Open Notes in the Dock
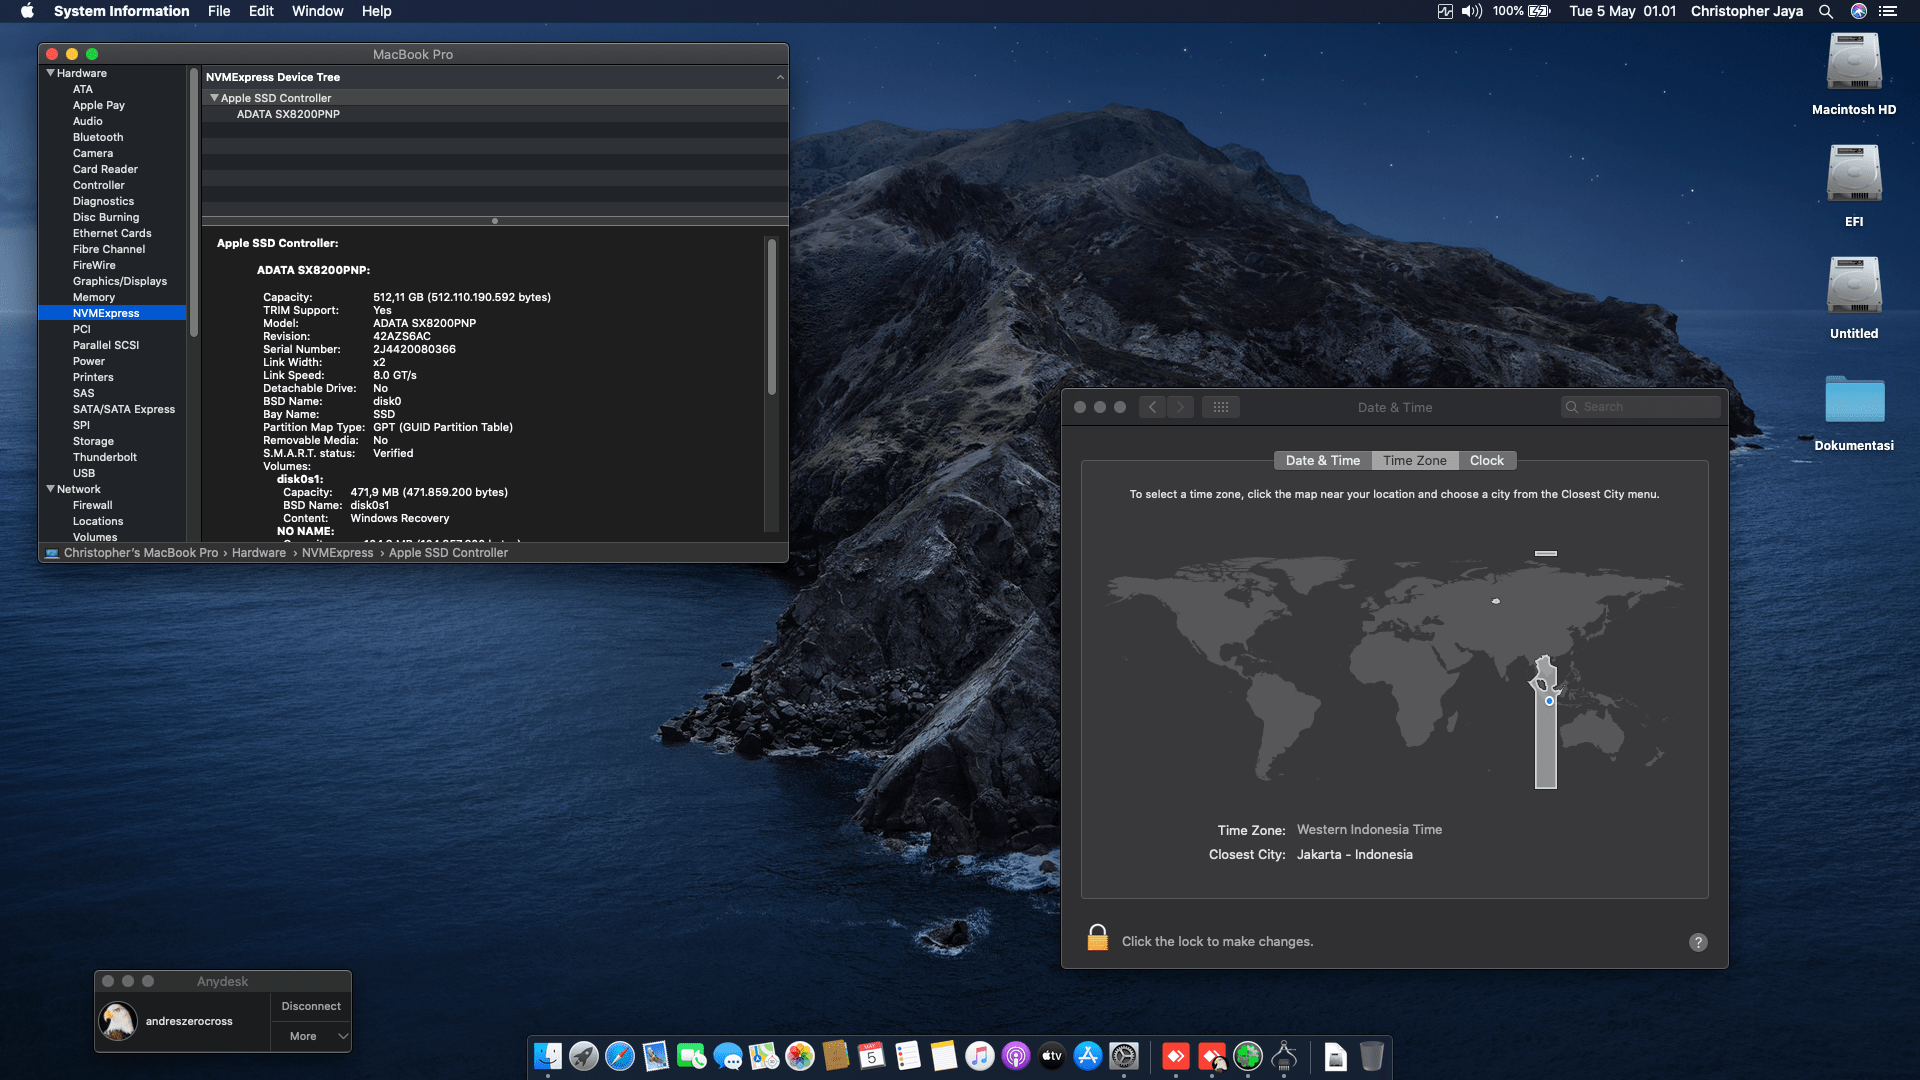The height and width of the screenshot is (1080, 1920). 944,1056
